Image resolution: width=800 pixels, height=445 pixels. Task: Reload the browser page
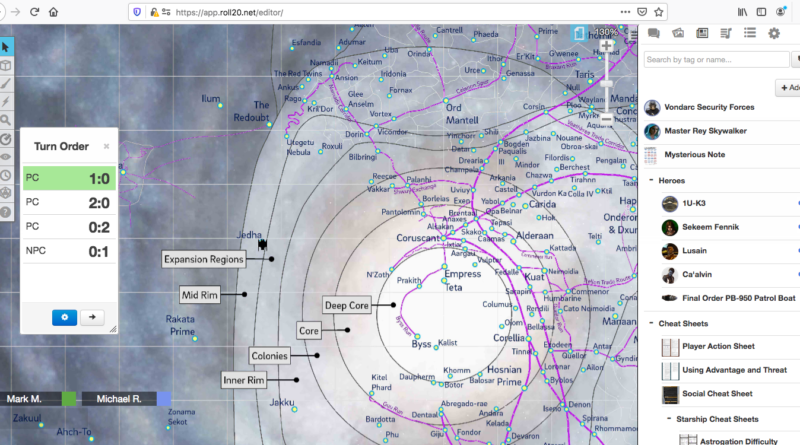34,12
